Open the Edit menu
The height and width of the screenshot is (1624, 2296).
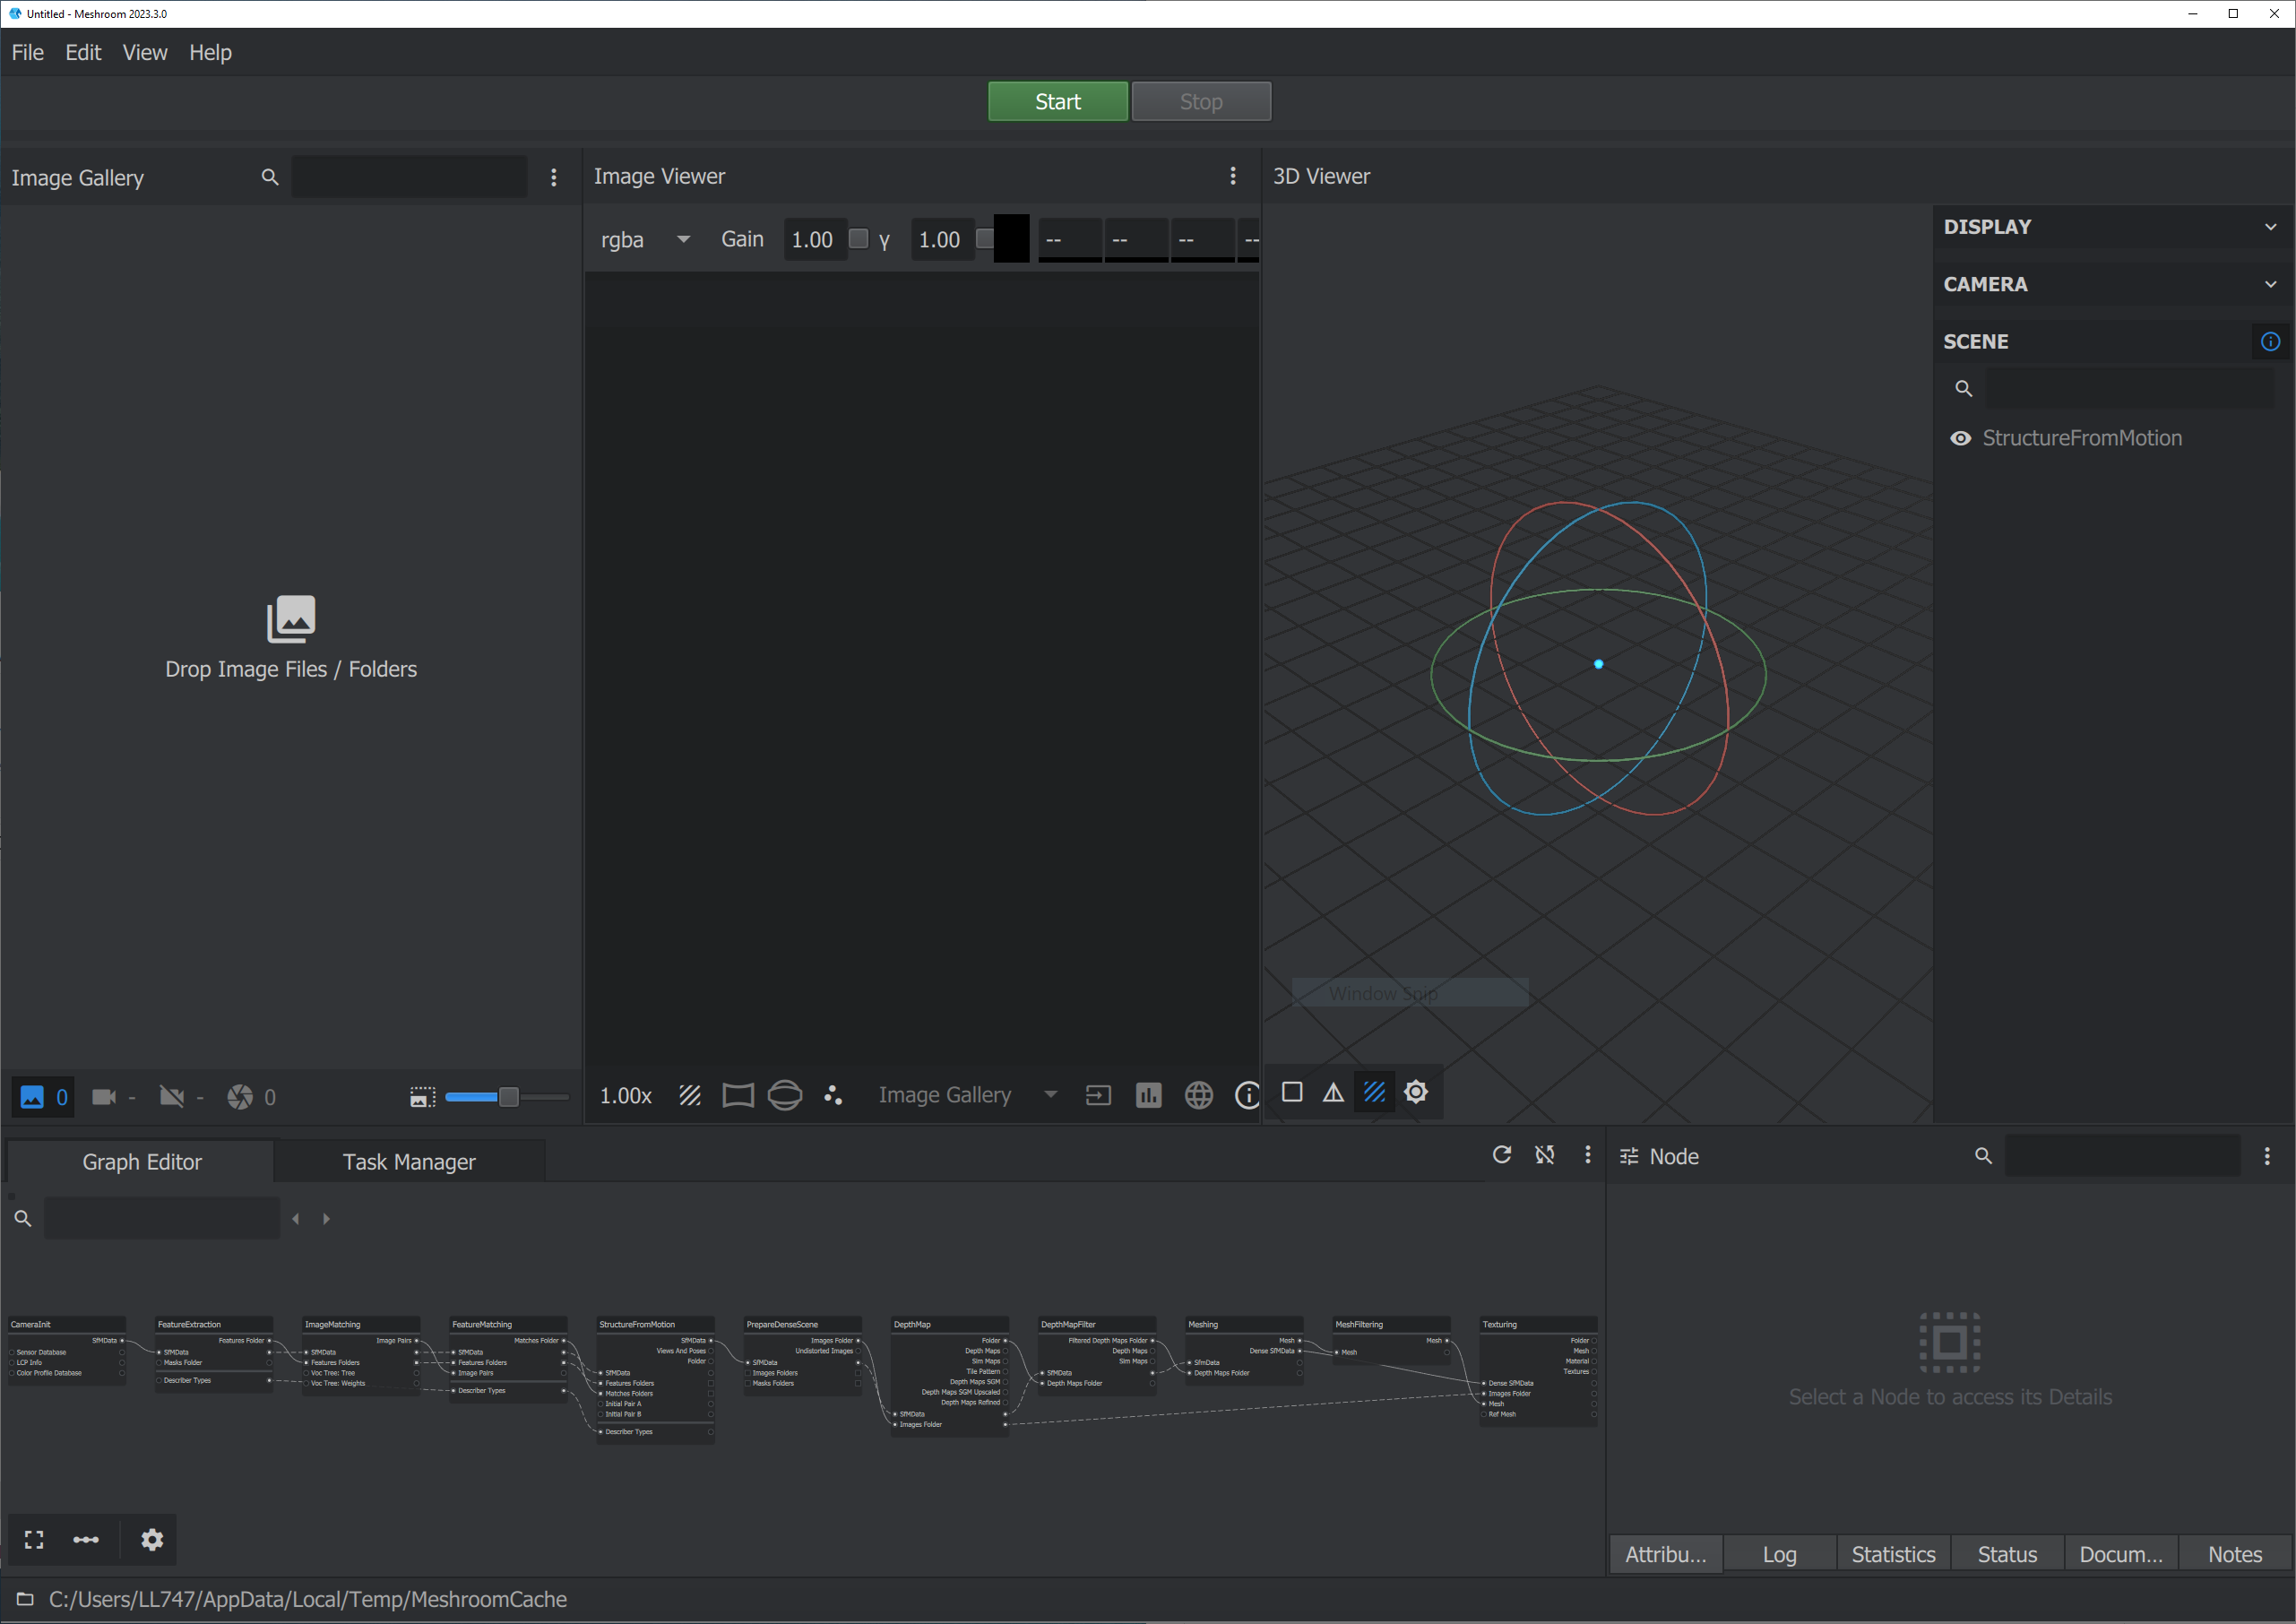pyautogui.click(x=83, y=52)
